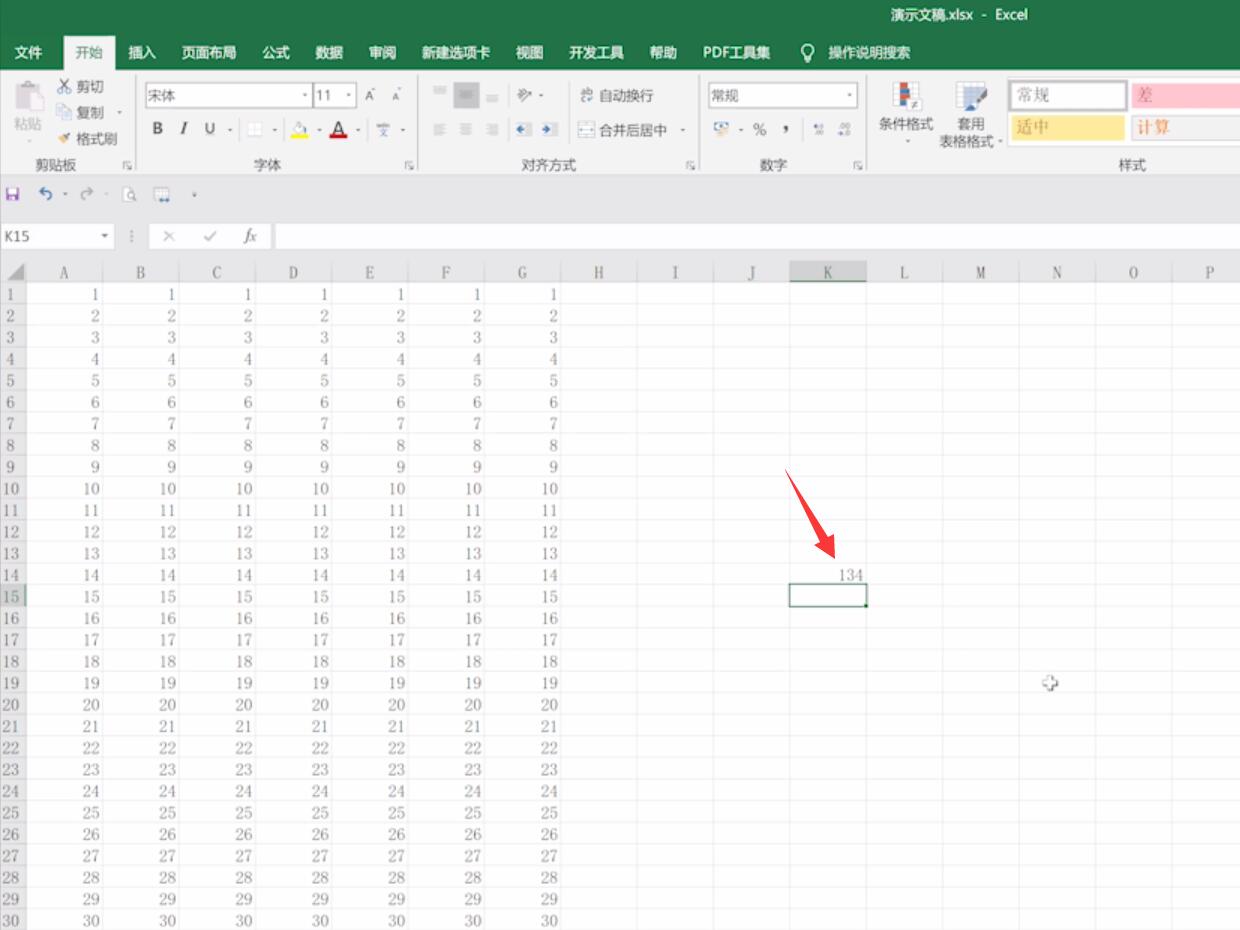The height and width of the screenshot is (930, 1240).
Task: Open Conditional Formatting (条件格式) menu
Action: (x=906, y=114)
